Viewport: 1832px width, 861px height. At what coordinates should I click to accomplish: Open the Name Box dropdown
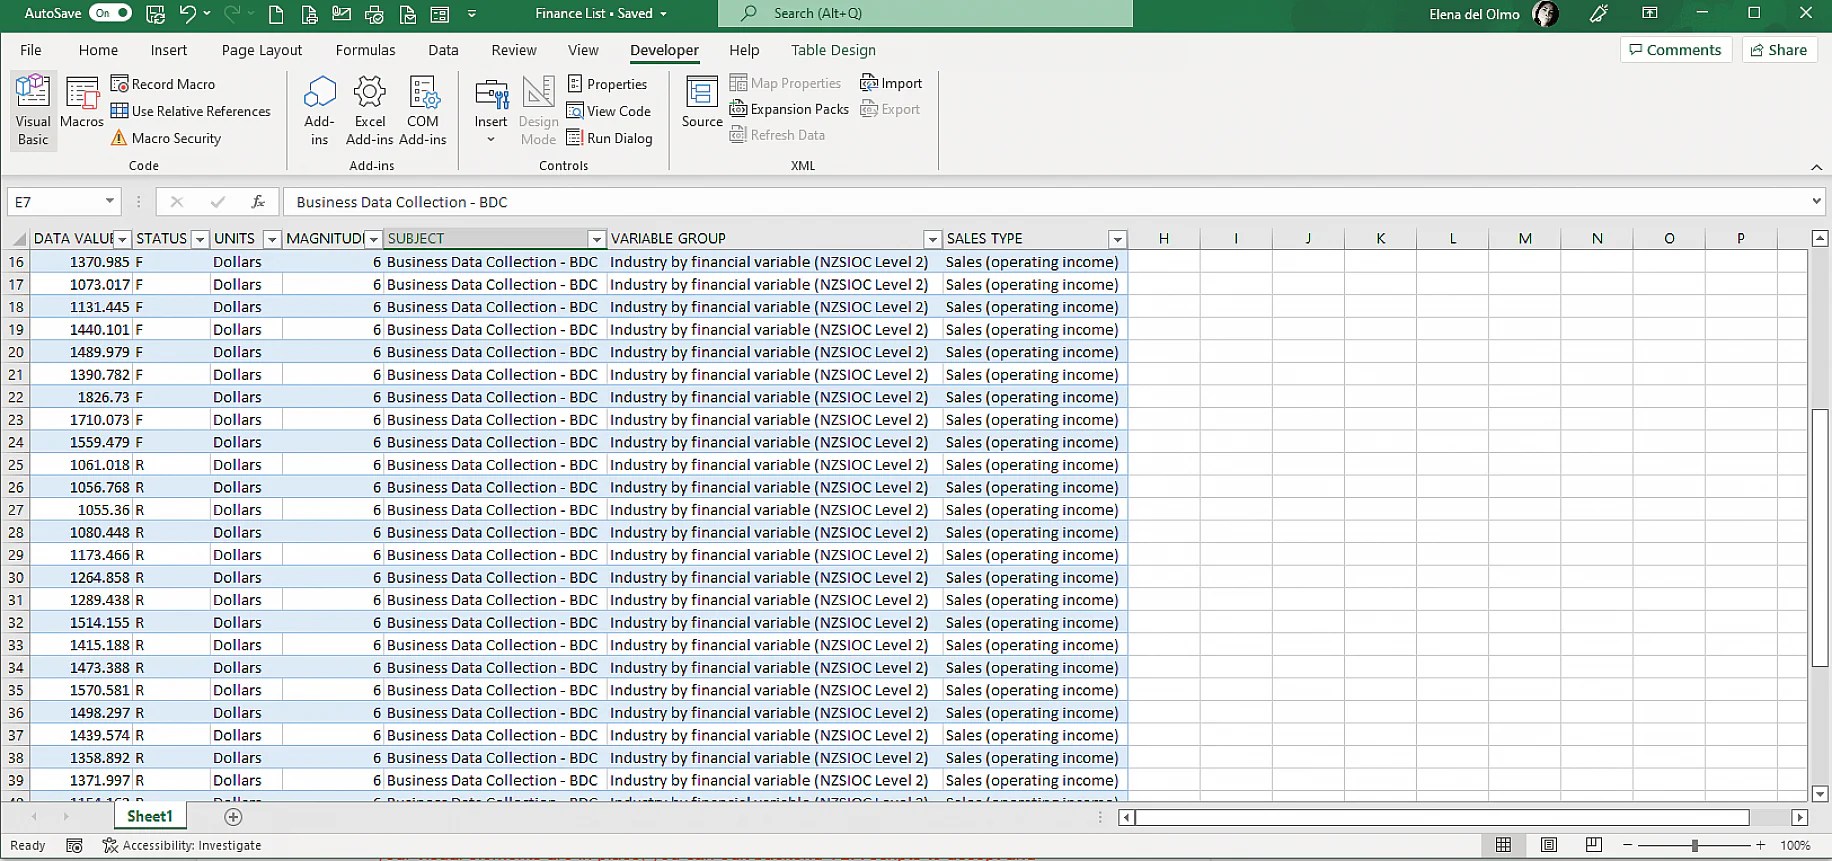(109, 201)
